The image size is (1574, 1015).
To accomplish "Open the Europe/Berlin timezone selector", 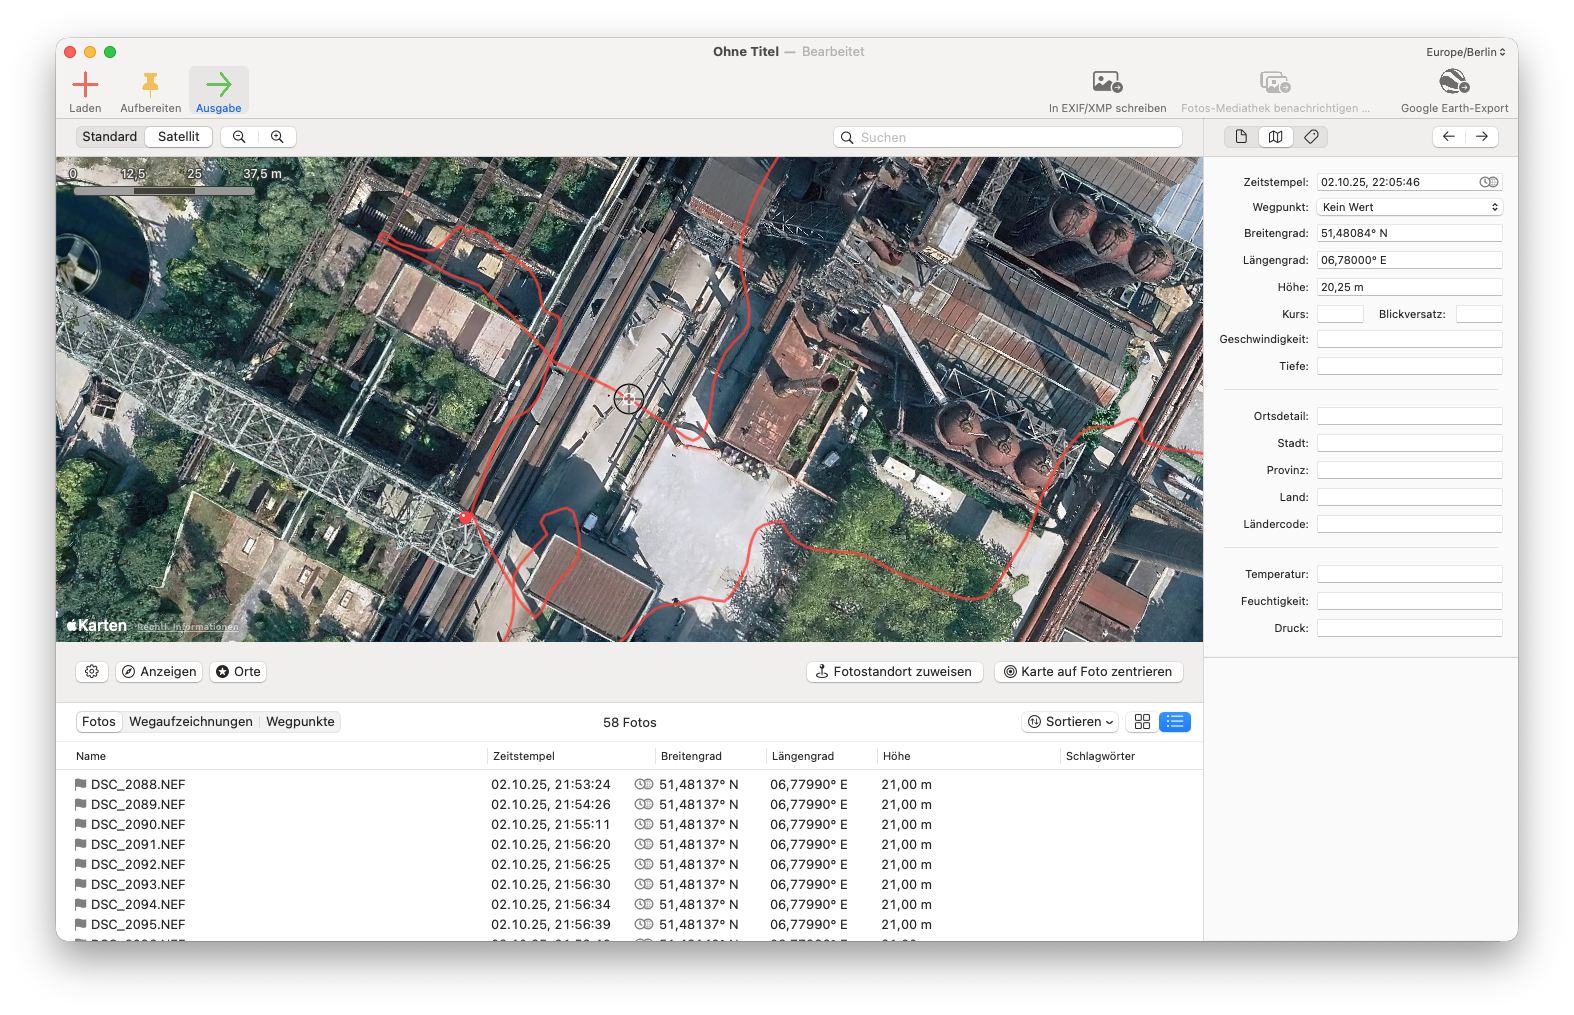I will point(1465,52).
